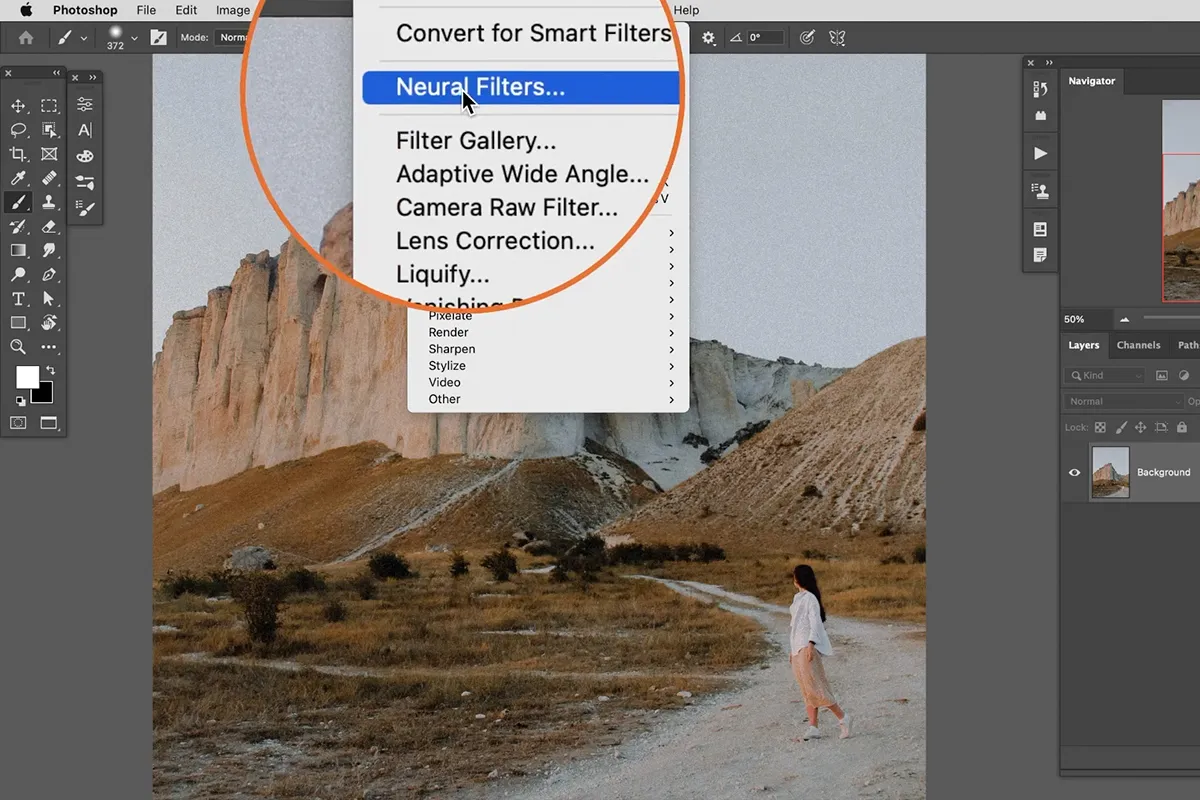Switch to the Channels tab

coord(1139,345)
